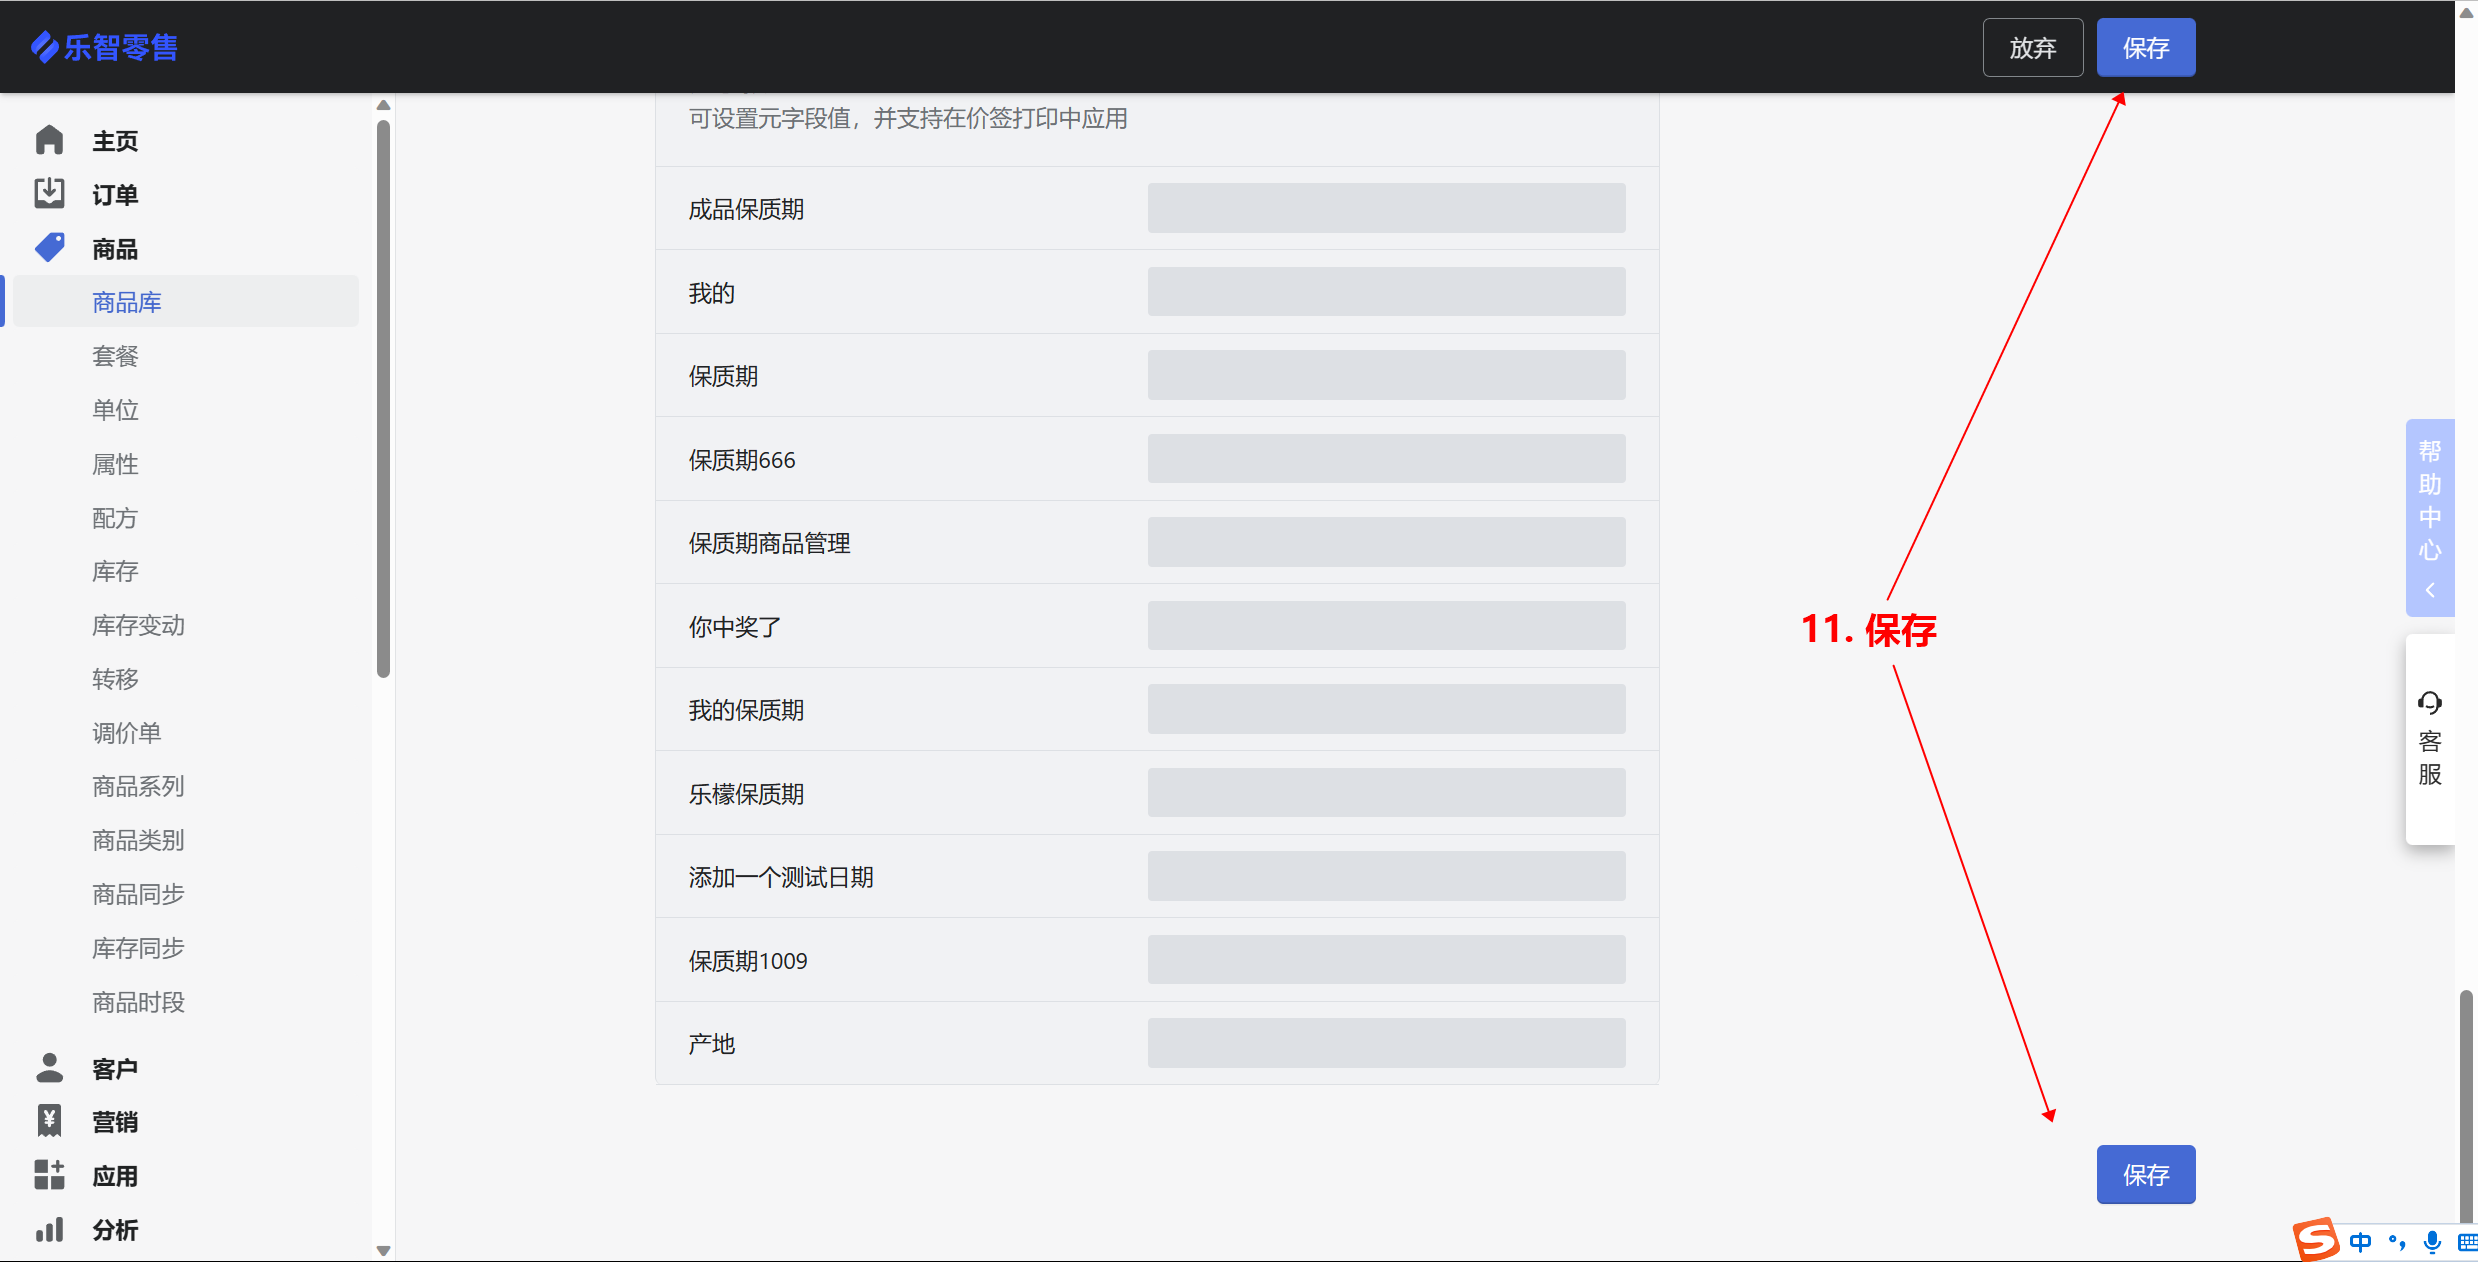
Task: Click the 成品保质期 input field
Action: [1385, 208]
